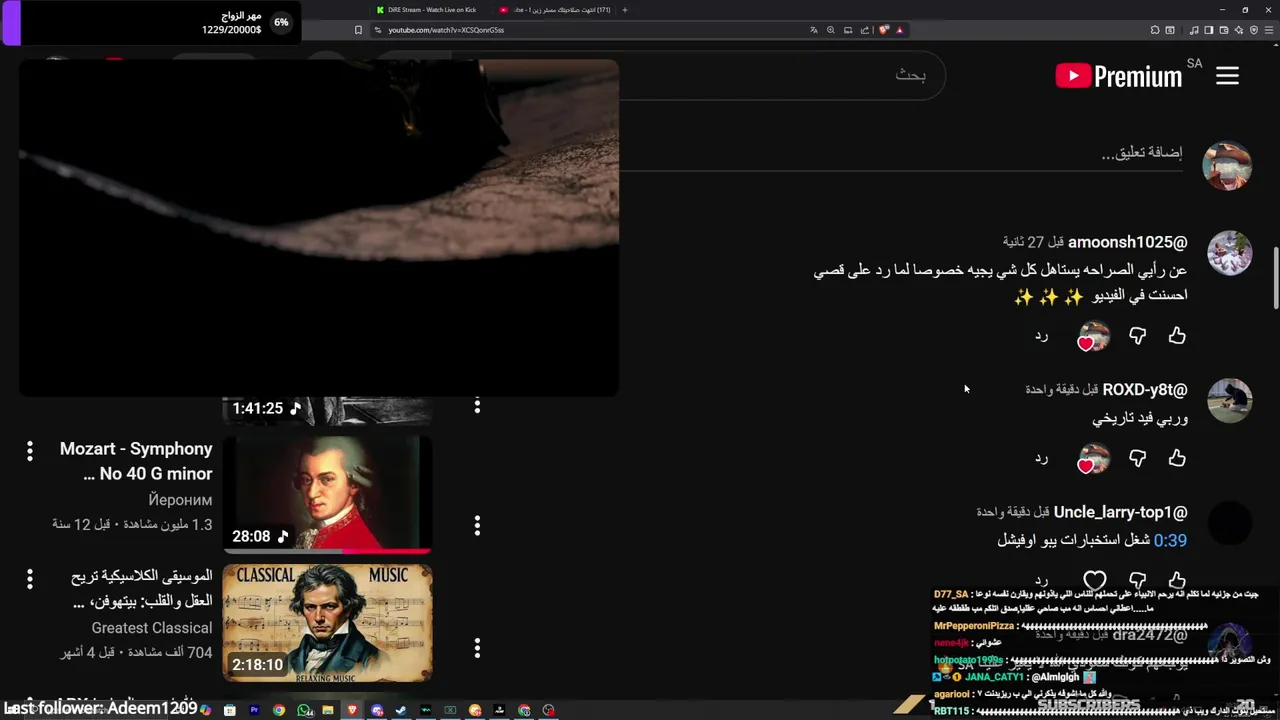1280x720 pixels.
Task: Open the page zoom magnifier icon
Action: tap(831, 30)
